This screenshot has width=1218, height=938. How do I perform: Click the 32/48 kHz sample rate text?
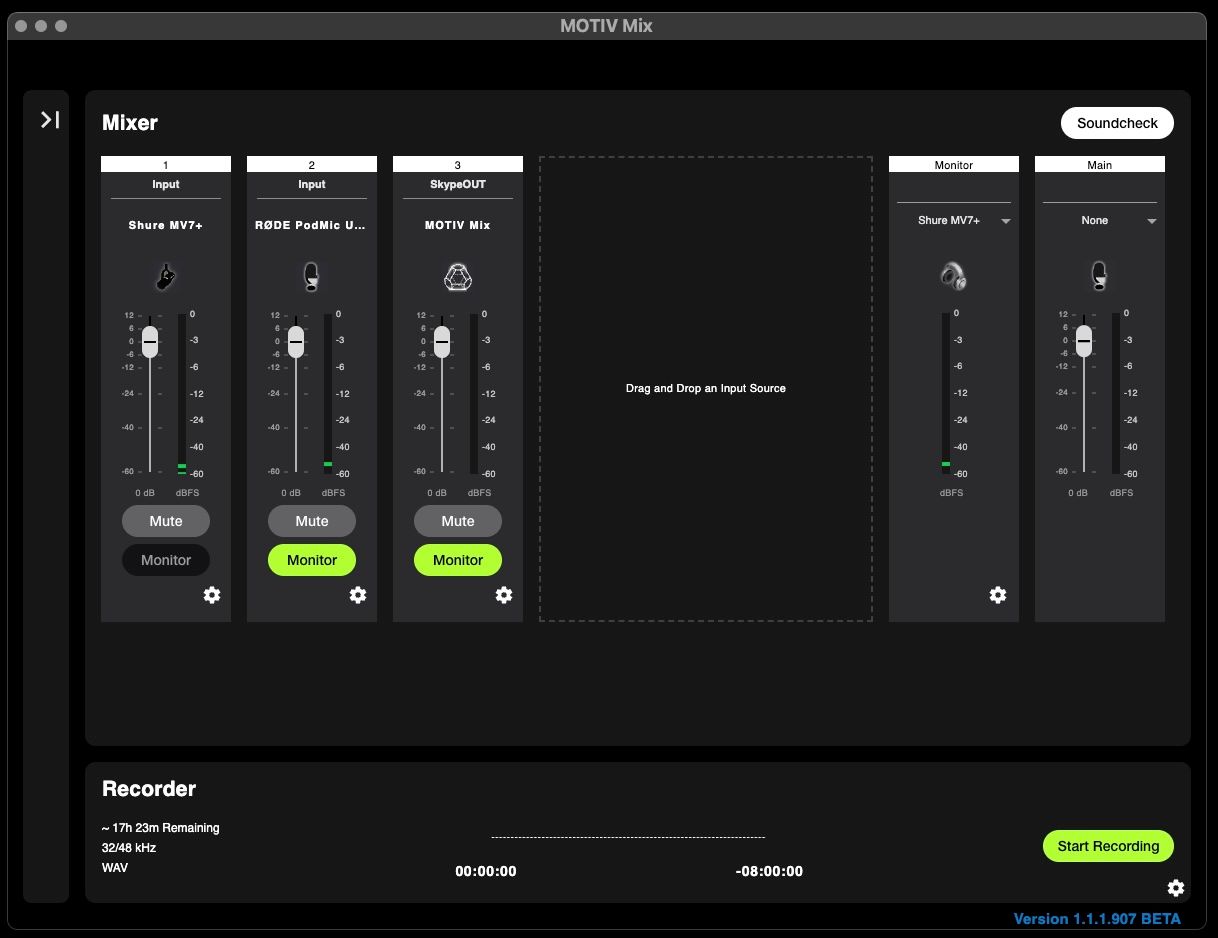coord(129,848)
